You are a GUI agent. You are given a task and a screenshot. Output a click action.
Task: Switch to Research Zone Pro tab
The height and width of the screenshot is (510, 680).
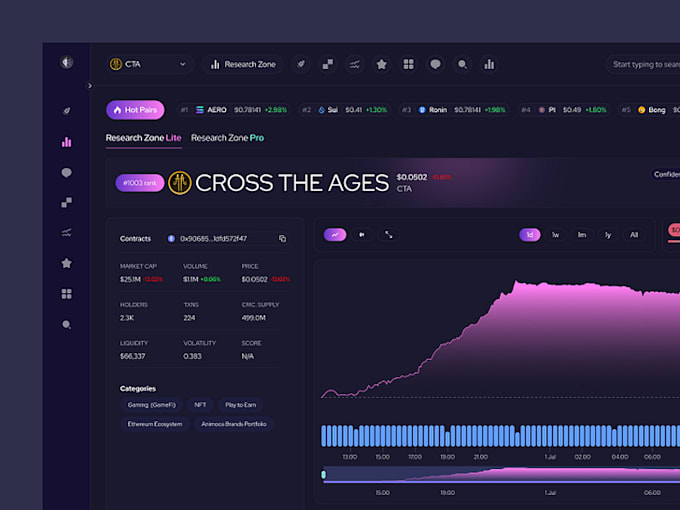coord(227,138)
